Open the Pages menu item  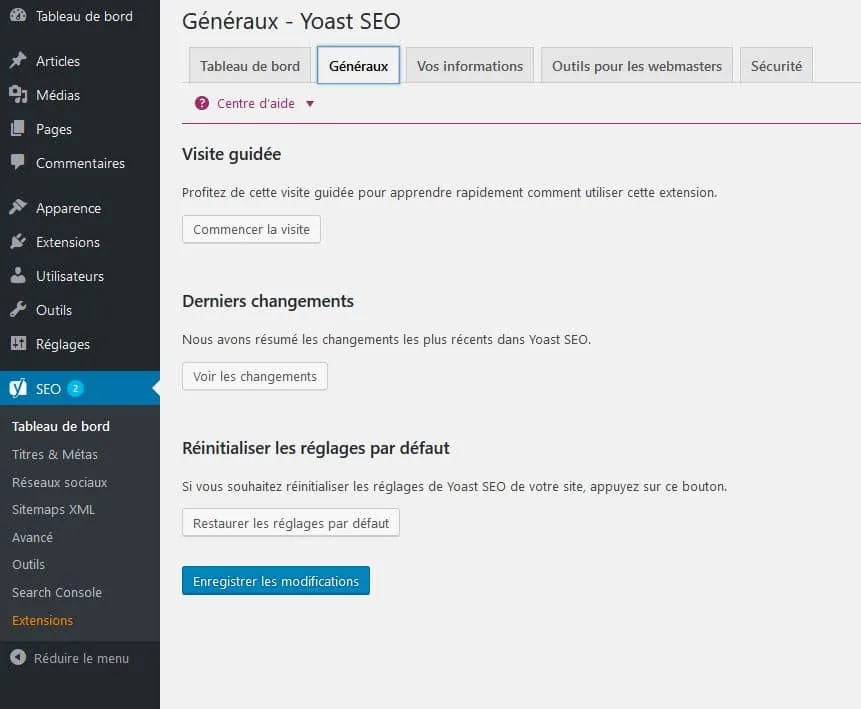(80, 129)
